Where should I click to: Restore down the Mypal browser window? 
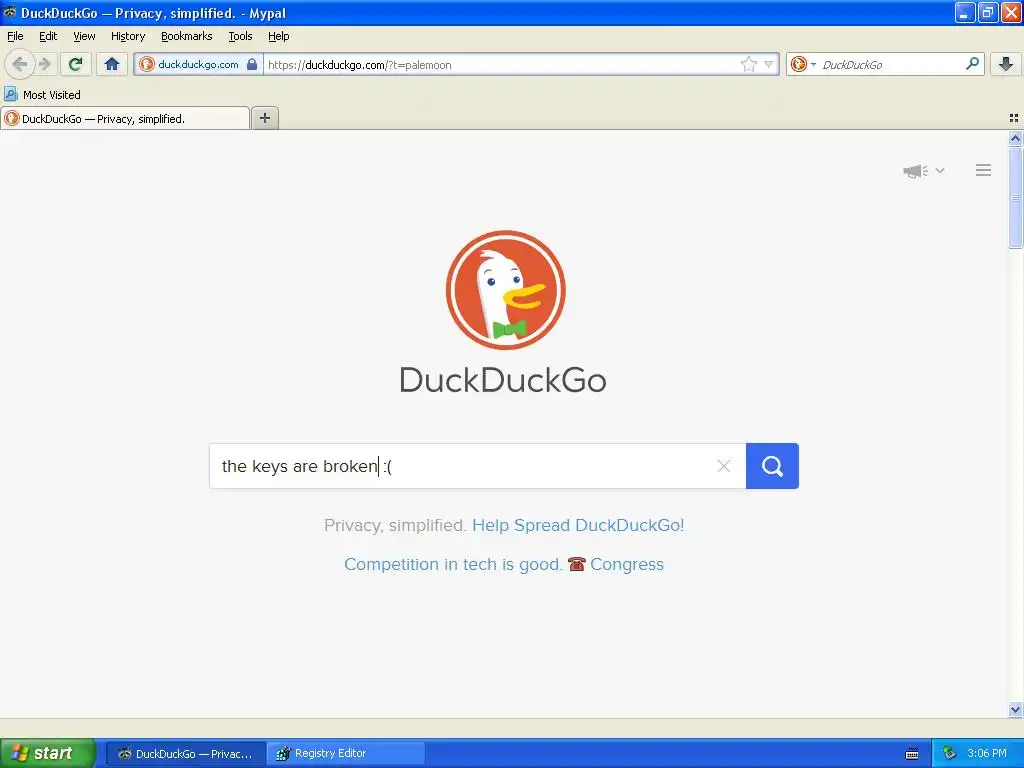pos(987,12)
